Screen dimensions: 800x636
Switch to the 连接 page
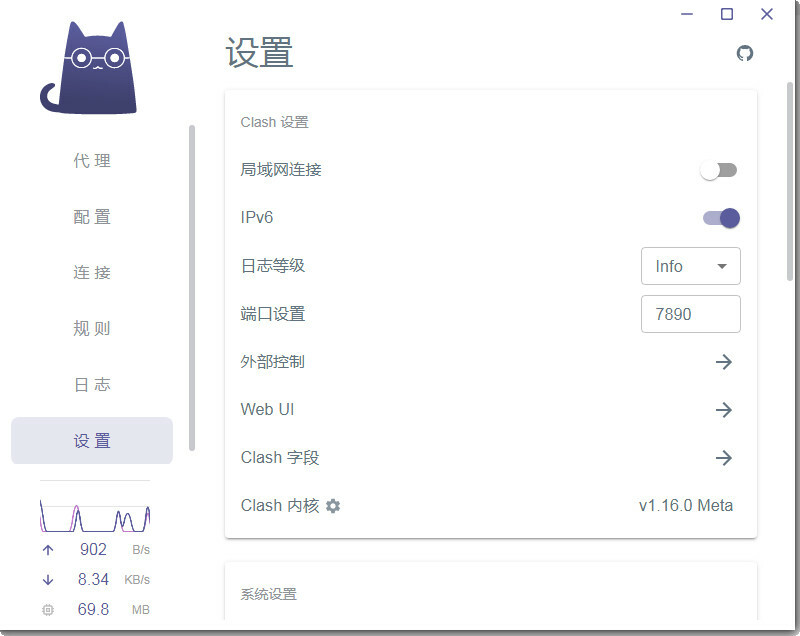point(92,272)
